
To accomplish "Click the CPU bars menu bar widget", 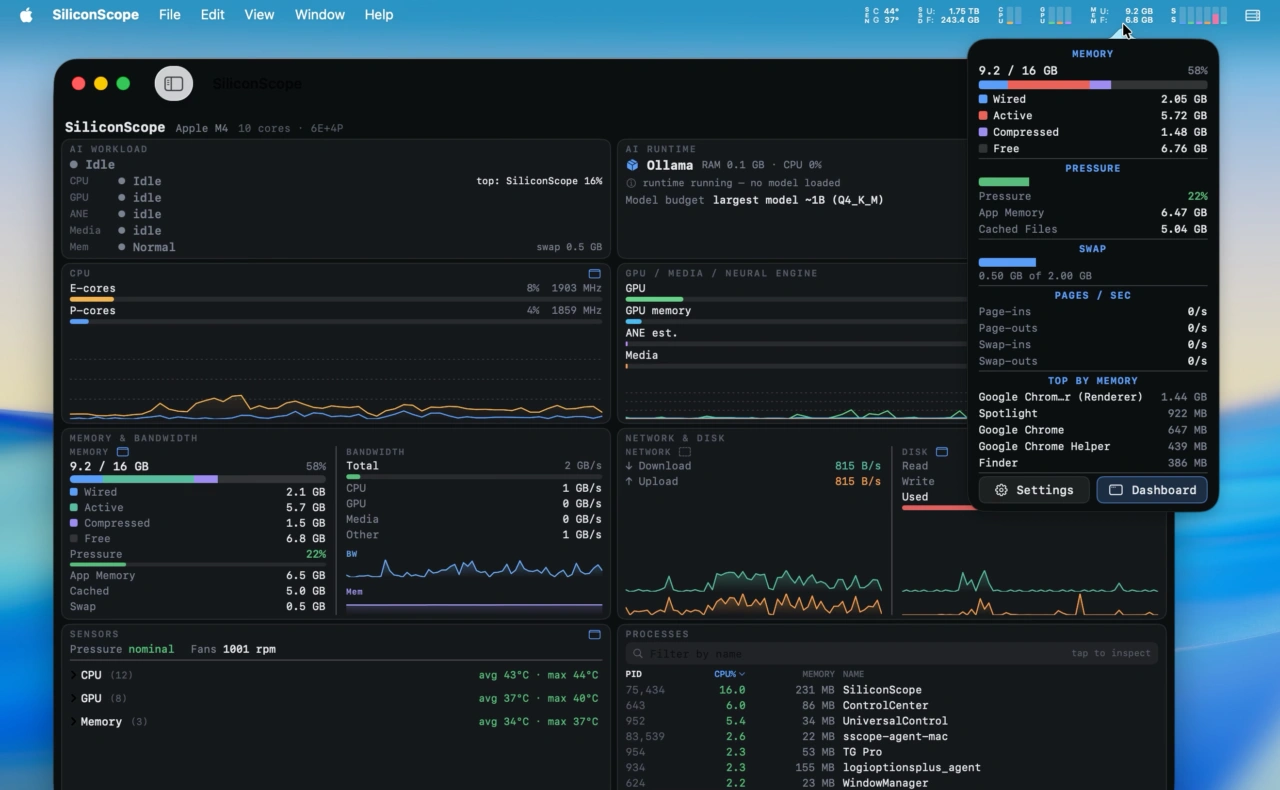I will [1009, 15].
